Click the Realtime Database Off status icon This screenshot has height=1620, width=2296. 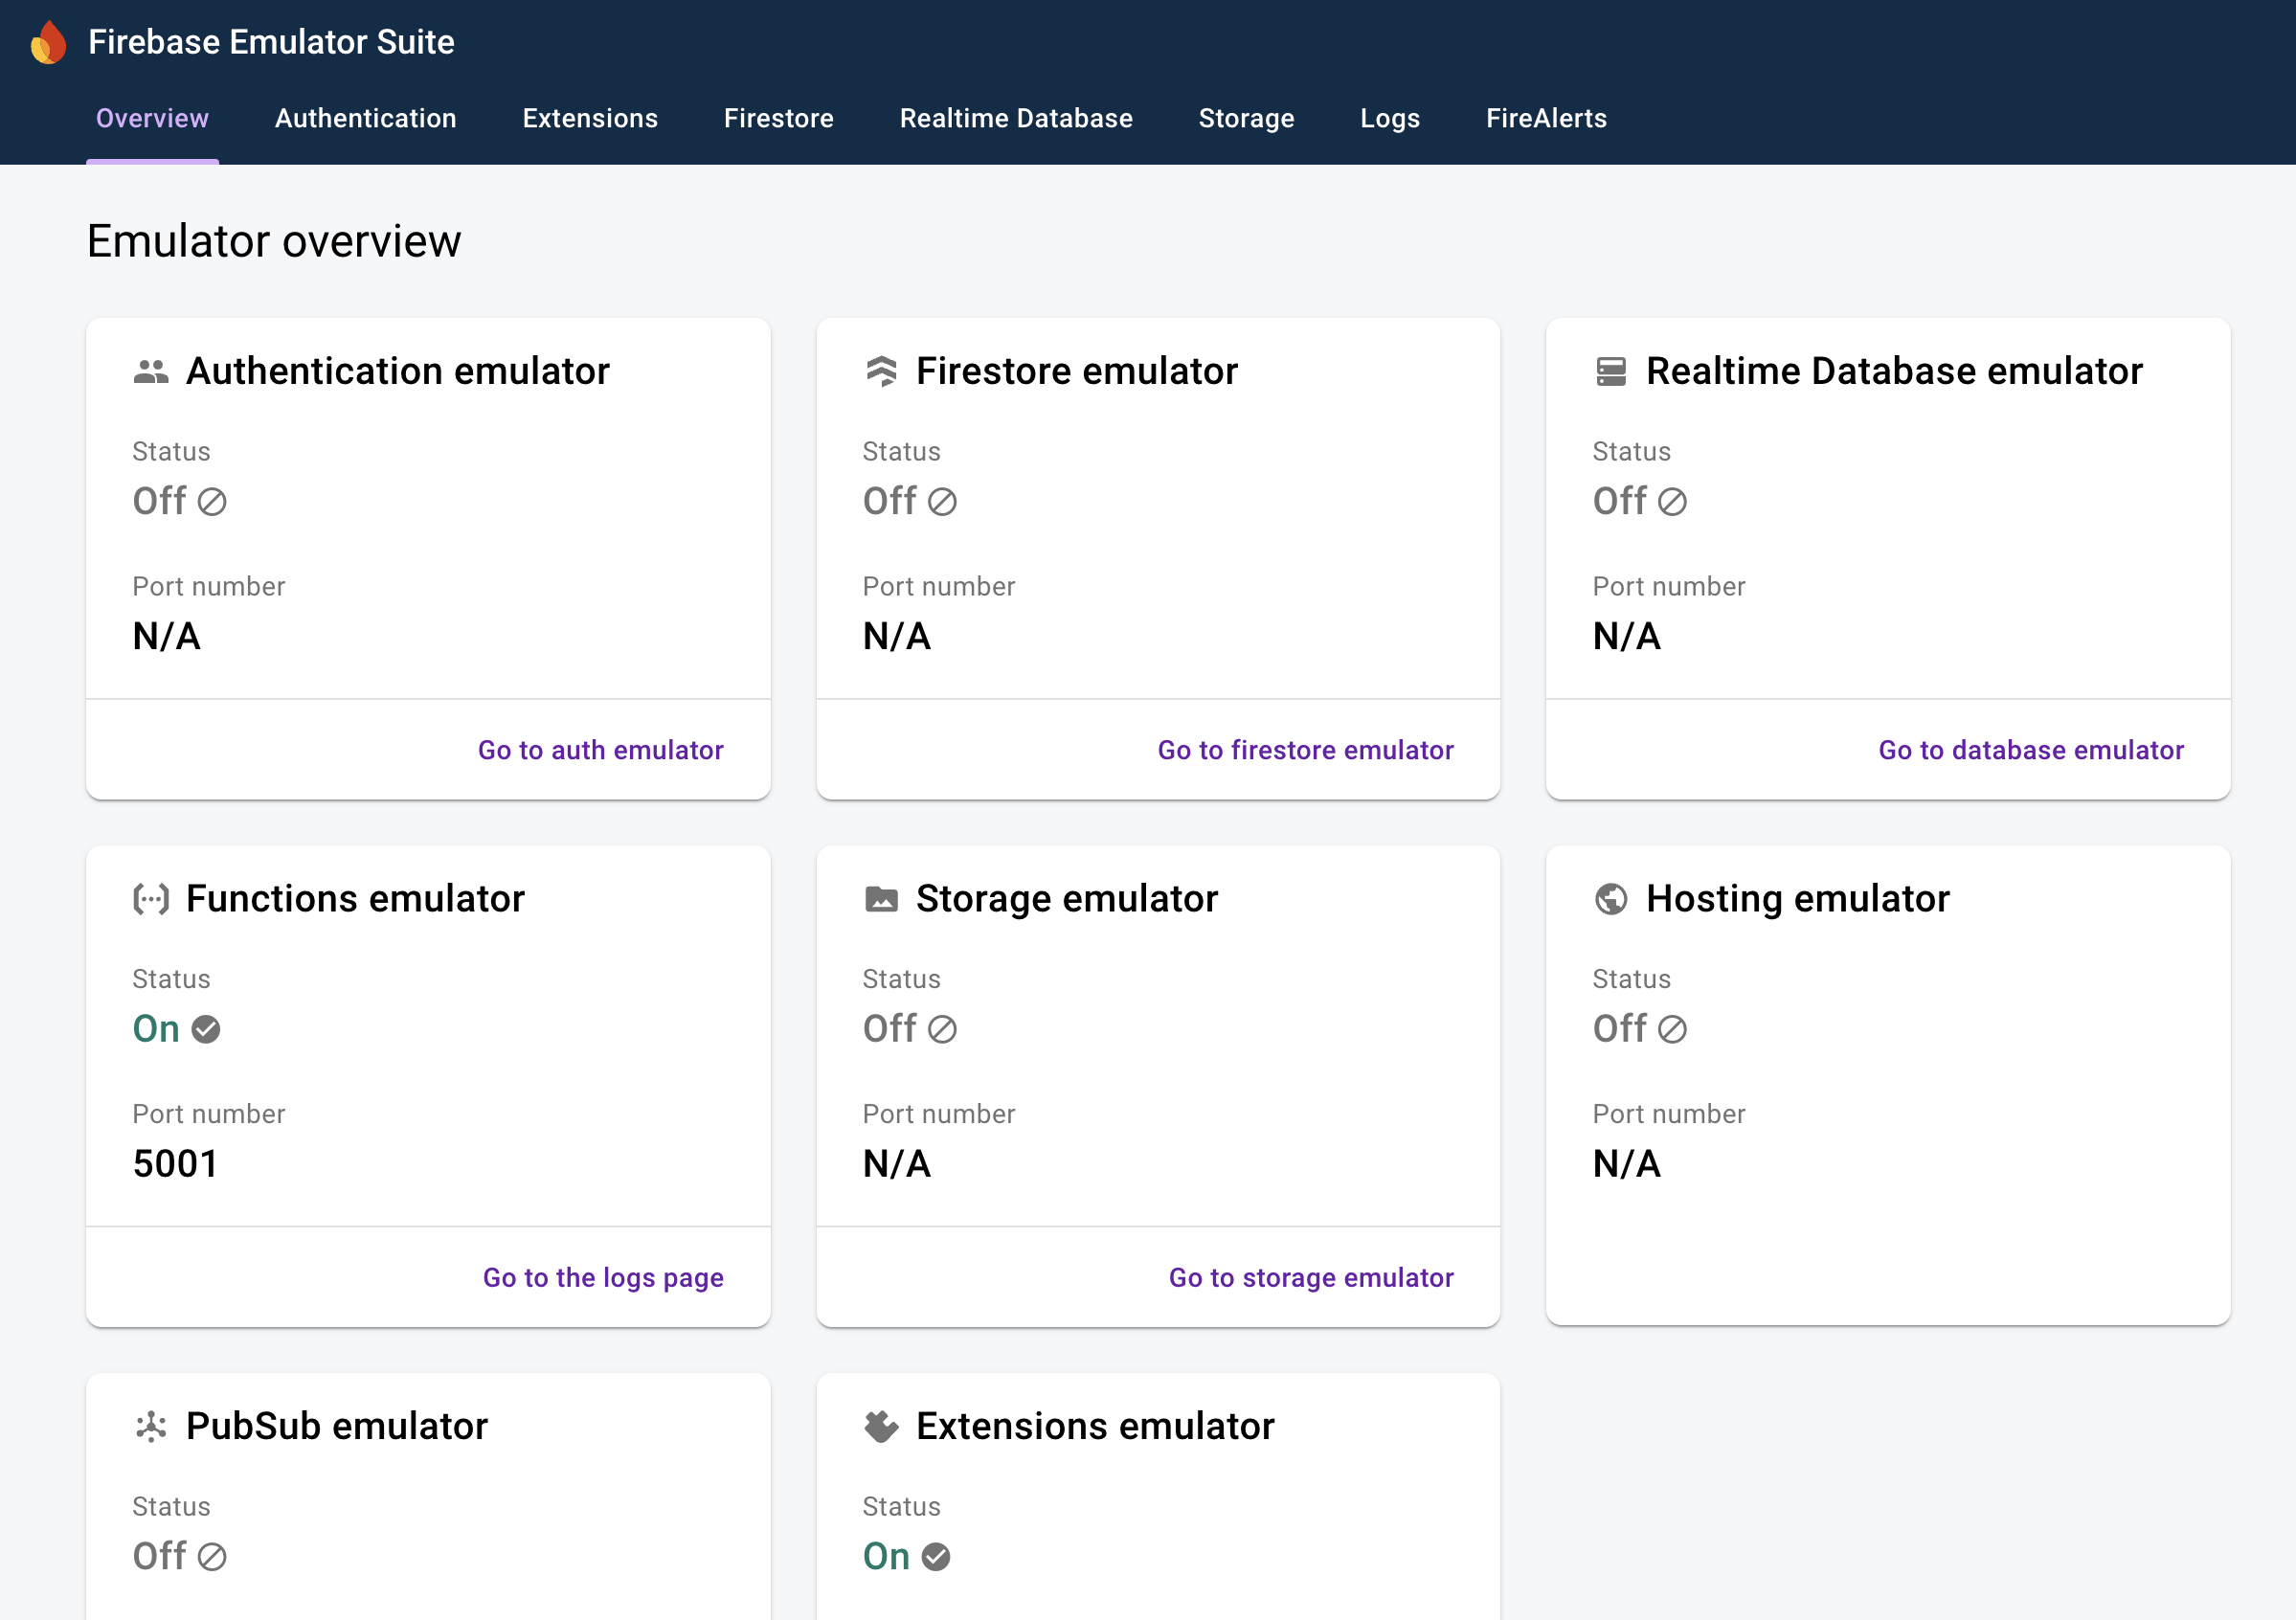coord(1672,502)
